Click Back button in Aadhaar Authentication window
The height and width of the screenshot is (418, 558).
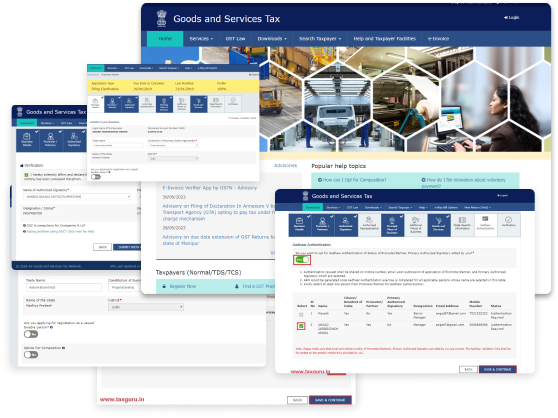468,369
